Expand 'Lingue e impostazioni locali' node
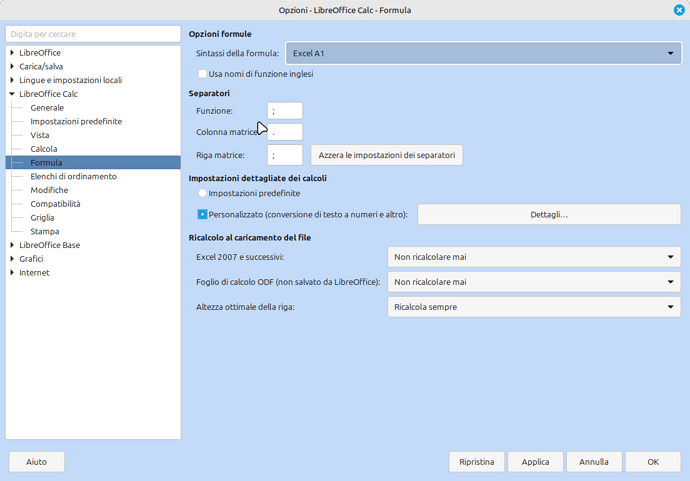This screenshot has width=690, height=481. (x=12, y=80)
